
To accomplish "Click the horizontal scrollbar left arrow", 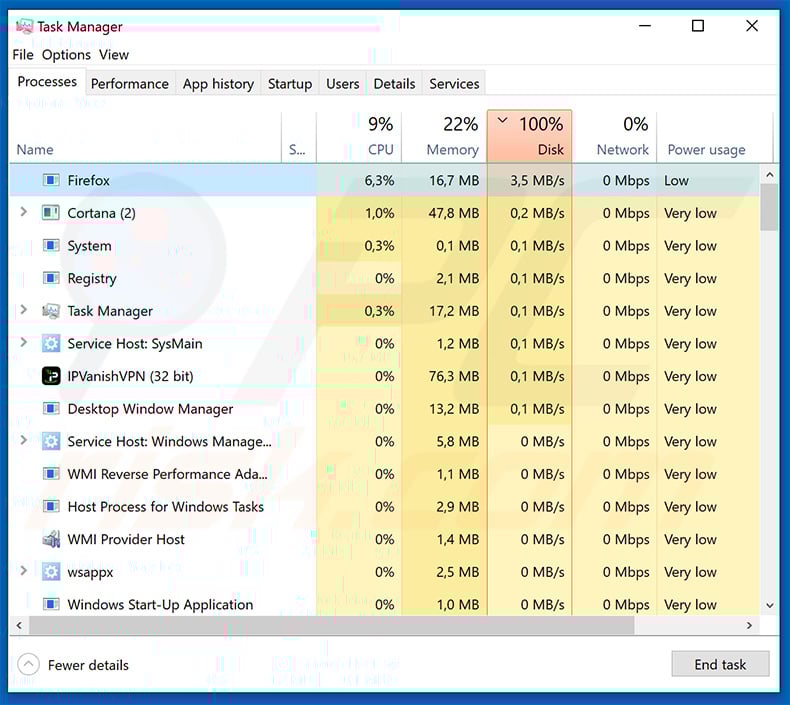I will (x=19, y=625).
